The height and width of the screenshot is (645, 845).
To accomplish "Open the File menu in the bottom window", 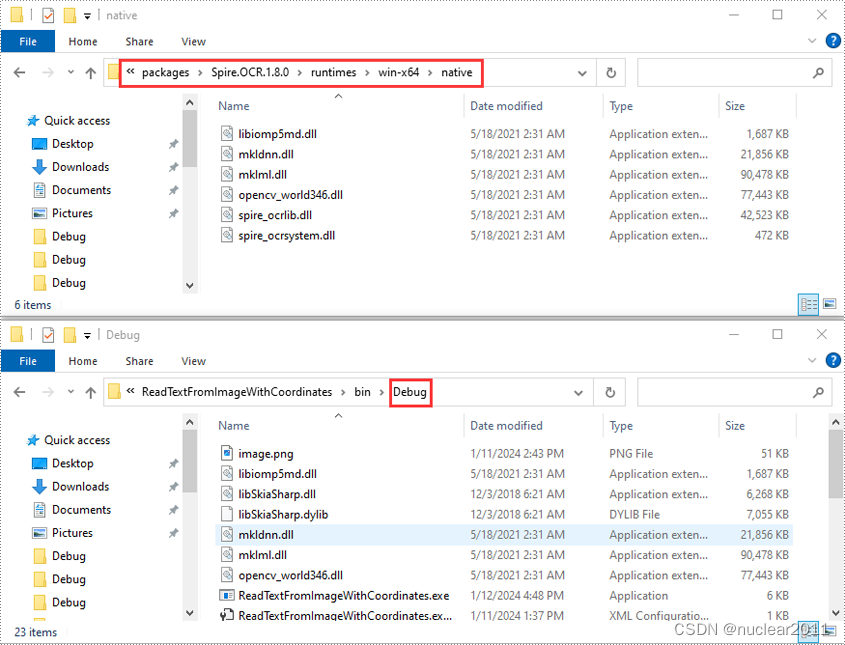I will pyautogui.click(x=28, y=361).
